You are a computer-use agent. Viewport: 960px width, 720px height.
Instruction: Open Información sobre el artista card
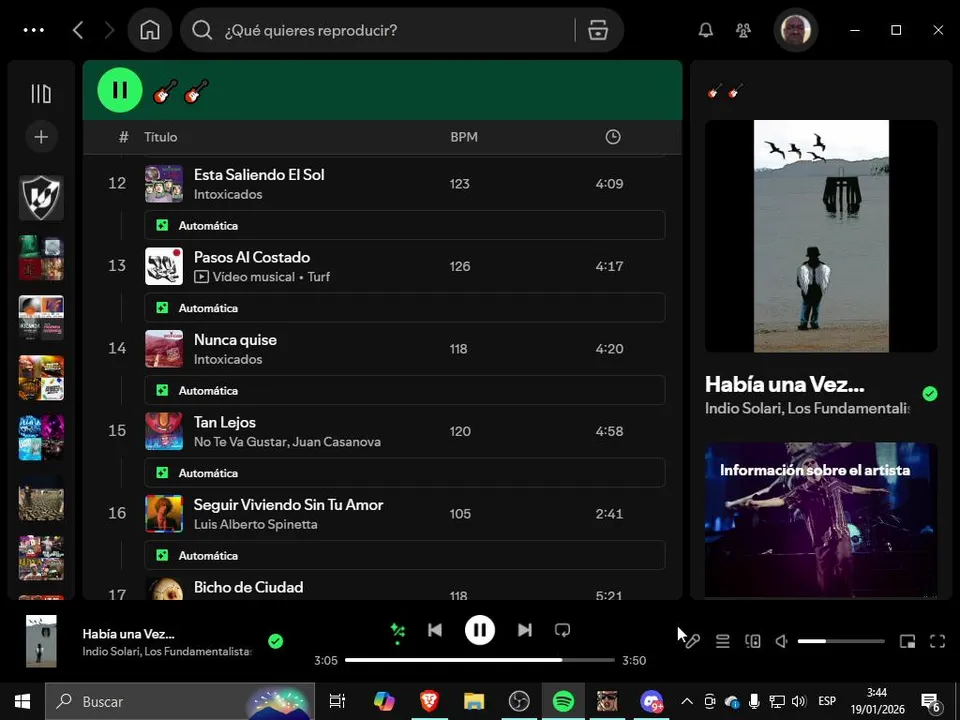coord(821,520)
